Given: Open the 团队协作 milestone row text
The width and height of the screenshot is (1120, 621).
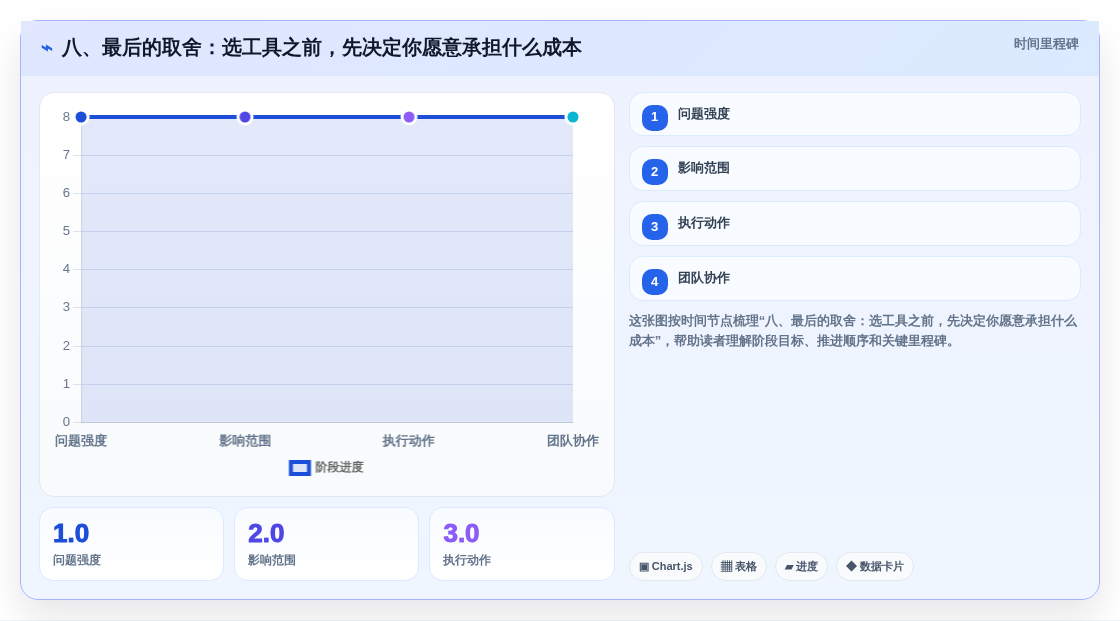Looking at the screenshot, I should click(704, 278).
